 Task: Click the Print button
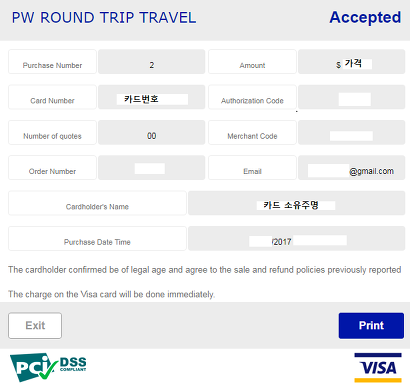[x=371, y=325]
